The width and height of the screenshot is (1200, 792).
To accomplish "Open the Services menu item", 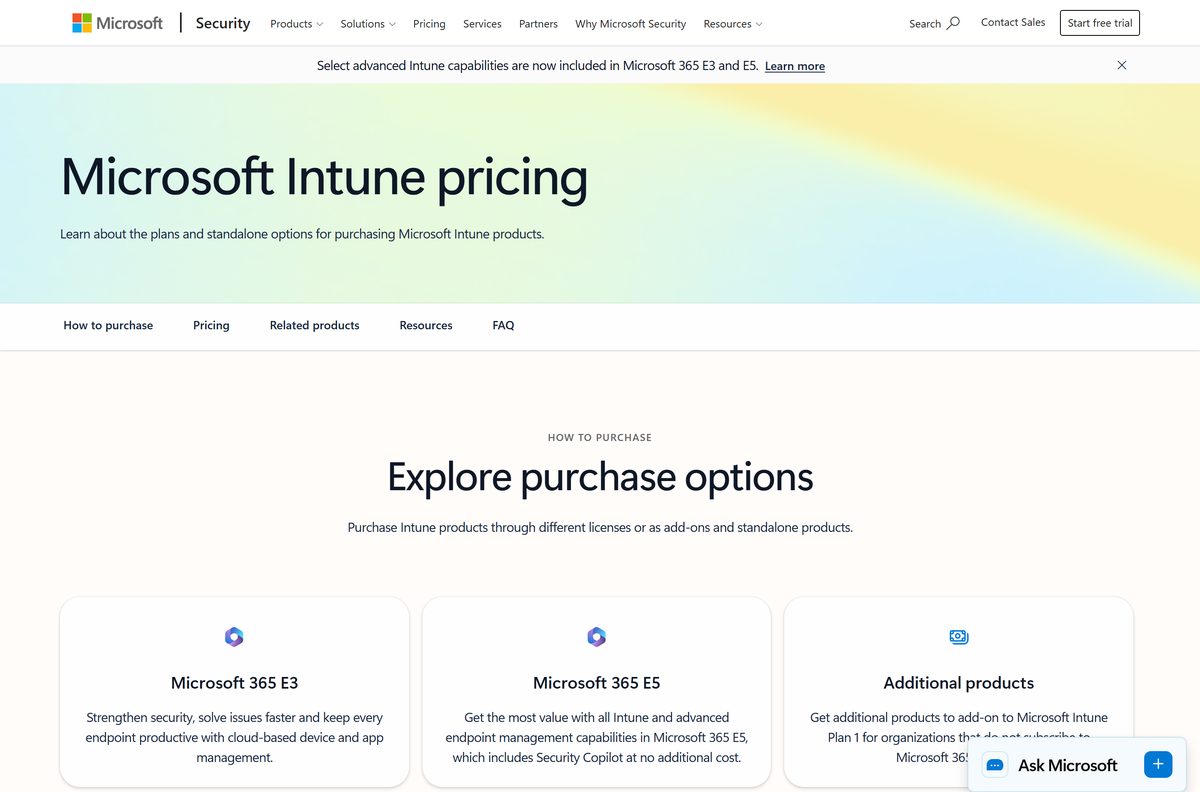I will pyautogui.click(x=482, y=23).
